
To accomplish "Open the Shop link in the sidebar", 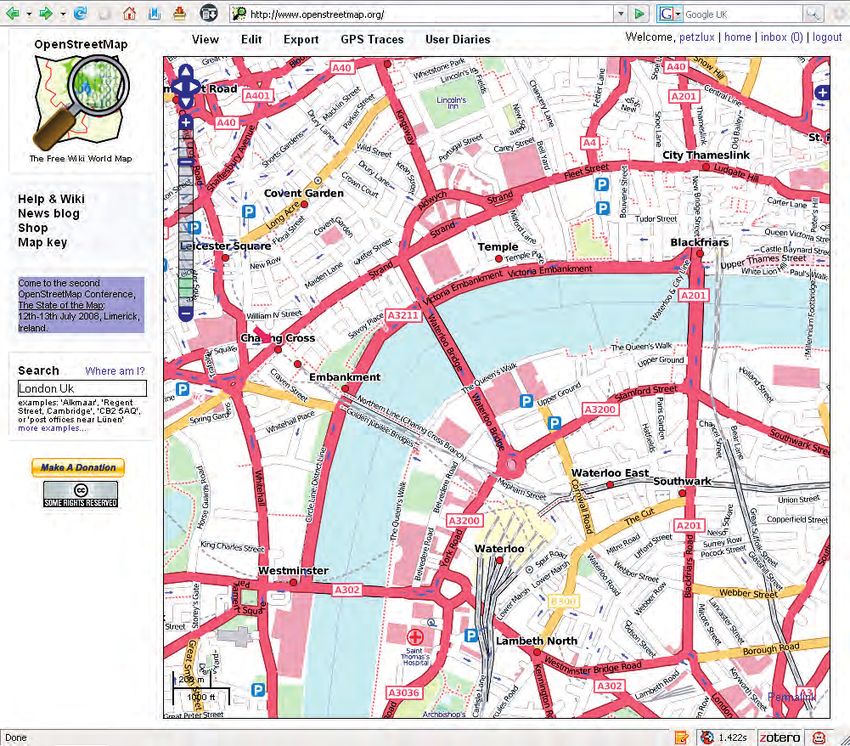I will pos(33,228).
